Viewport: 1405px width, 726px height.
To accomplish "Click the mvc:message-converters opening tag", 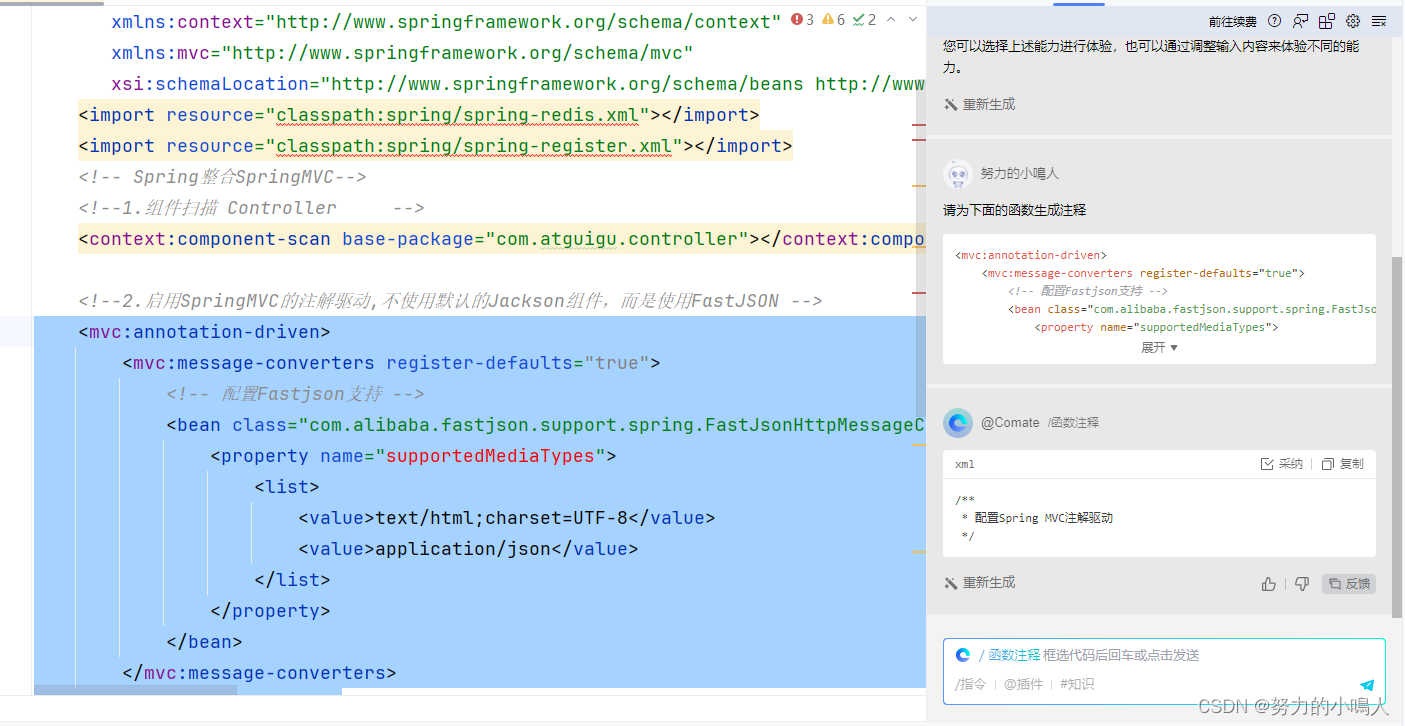I will [391, 363].
